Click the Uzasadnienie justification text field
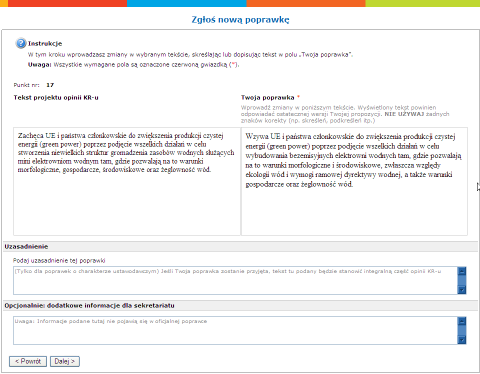The image size is (480, 374). pos(235,280)
